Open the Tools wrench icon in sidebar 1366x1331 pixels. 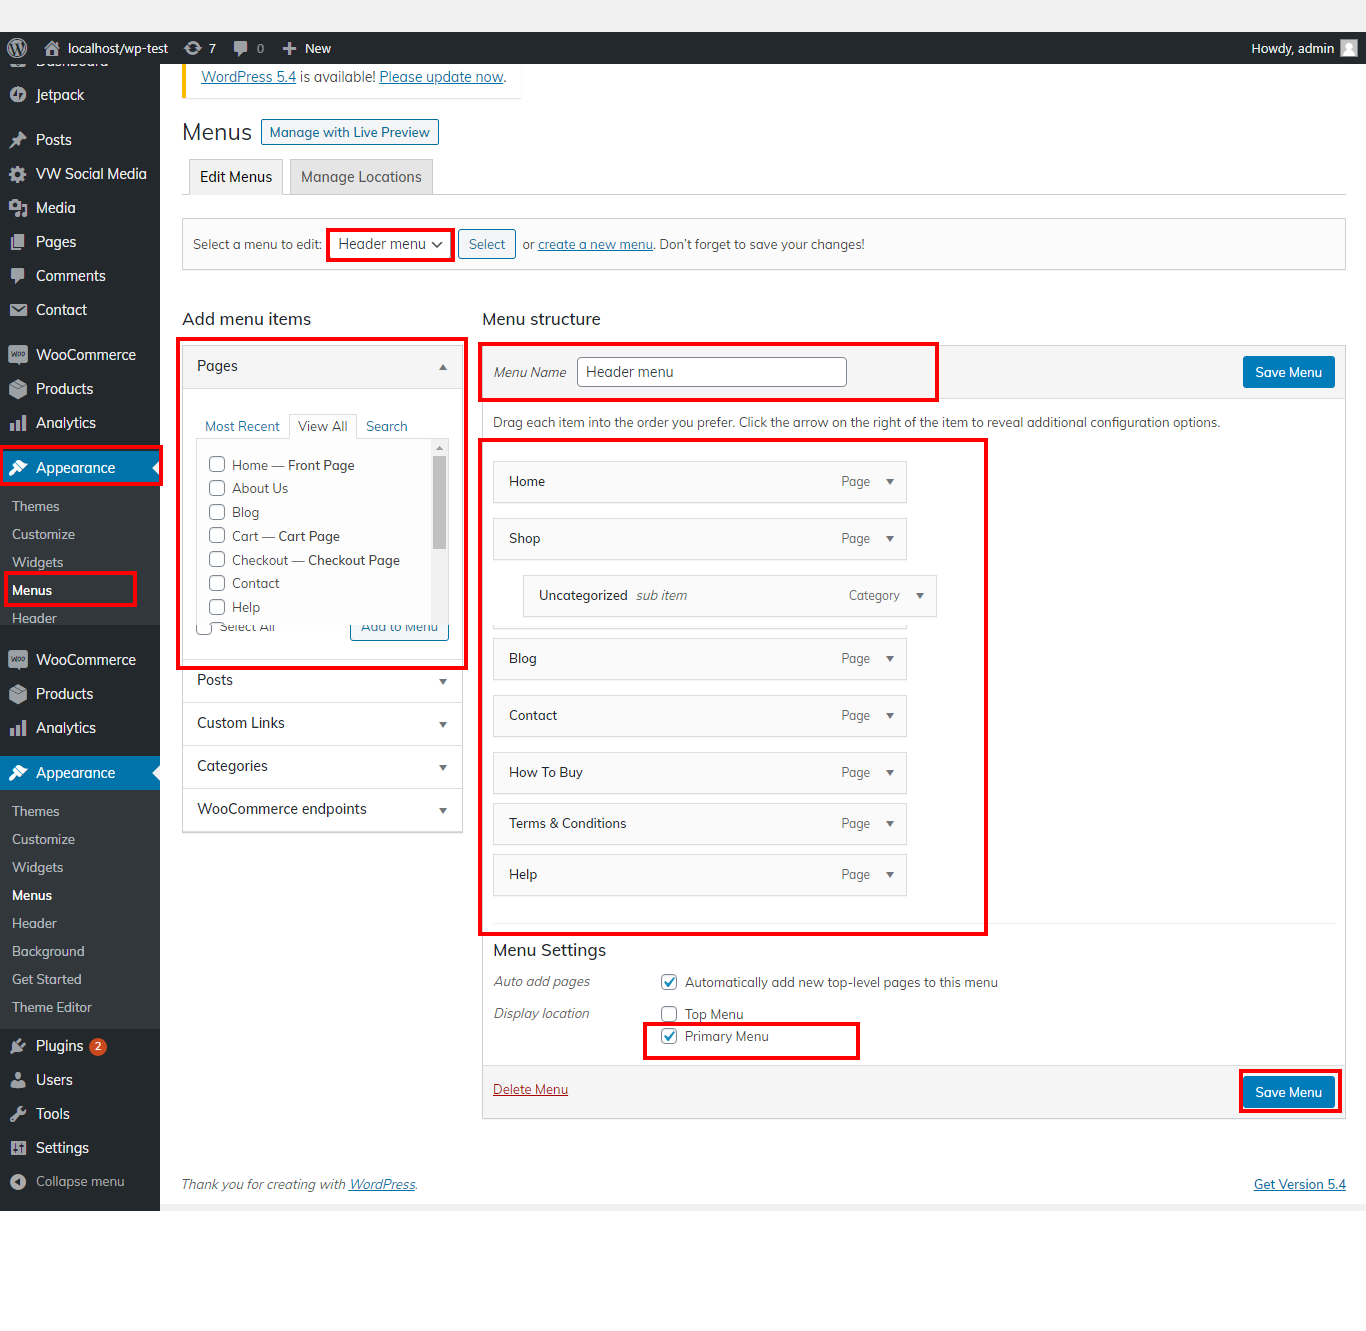point(18,1114)
